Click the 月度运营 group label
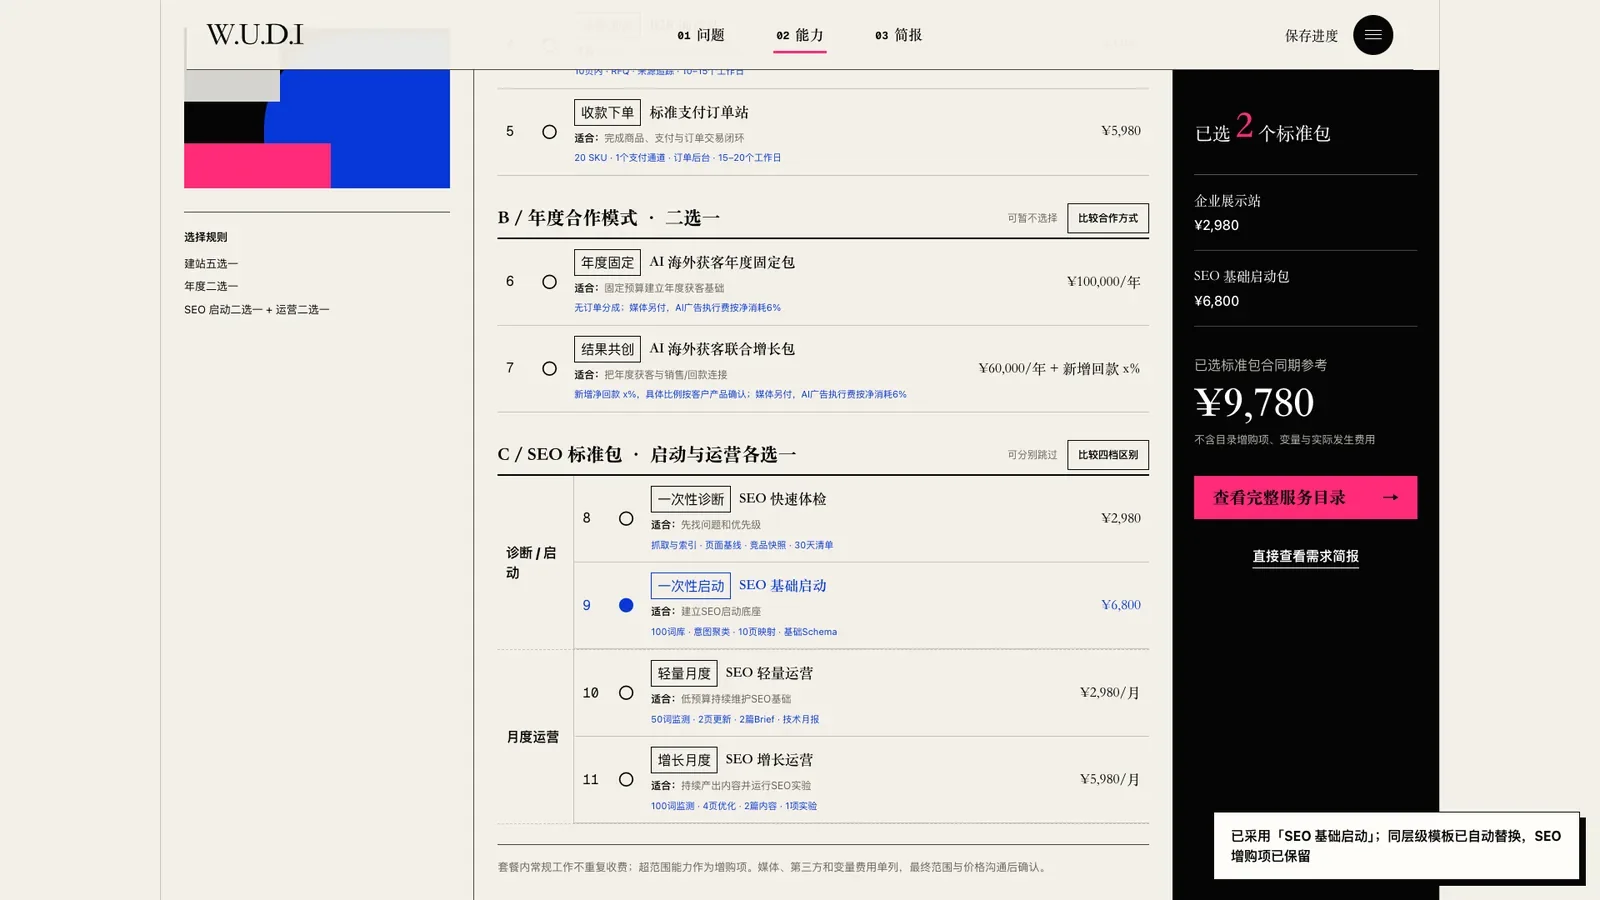Image resolution: width=1600 pixels, height=900 pixels. click(x=533, y=737)
